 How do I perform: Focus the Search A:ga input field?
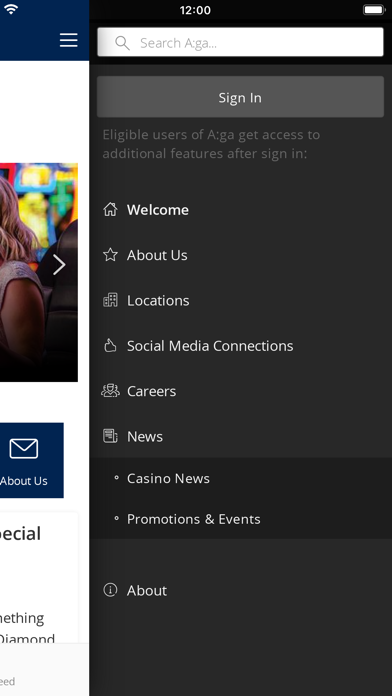[x=240, y=42]
